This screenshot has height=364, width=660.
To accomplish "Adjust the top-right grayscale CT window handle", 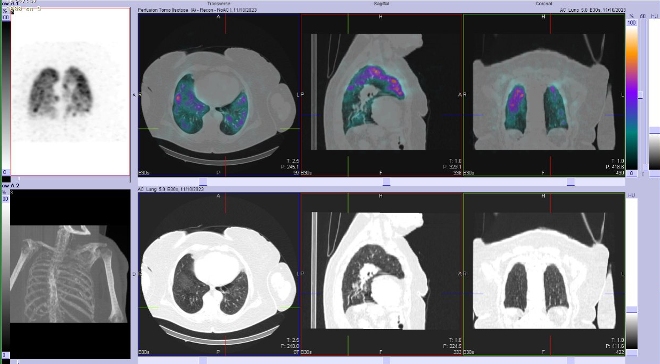I will (654, 130).
